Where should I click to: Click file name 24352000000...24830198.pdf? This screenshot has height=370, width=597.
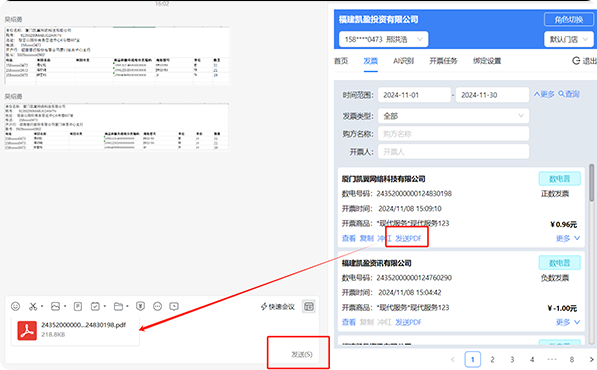(83, 325)
